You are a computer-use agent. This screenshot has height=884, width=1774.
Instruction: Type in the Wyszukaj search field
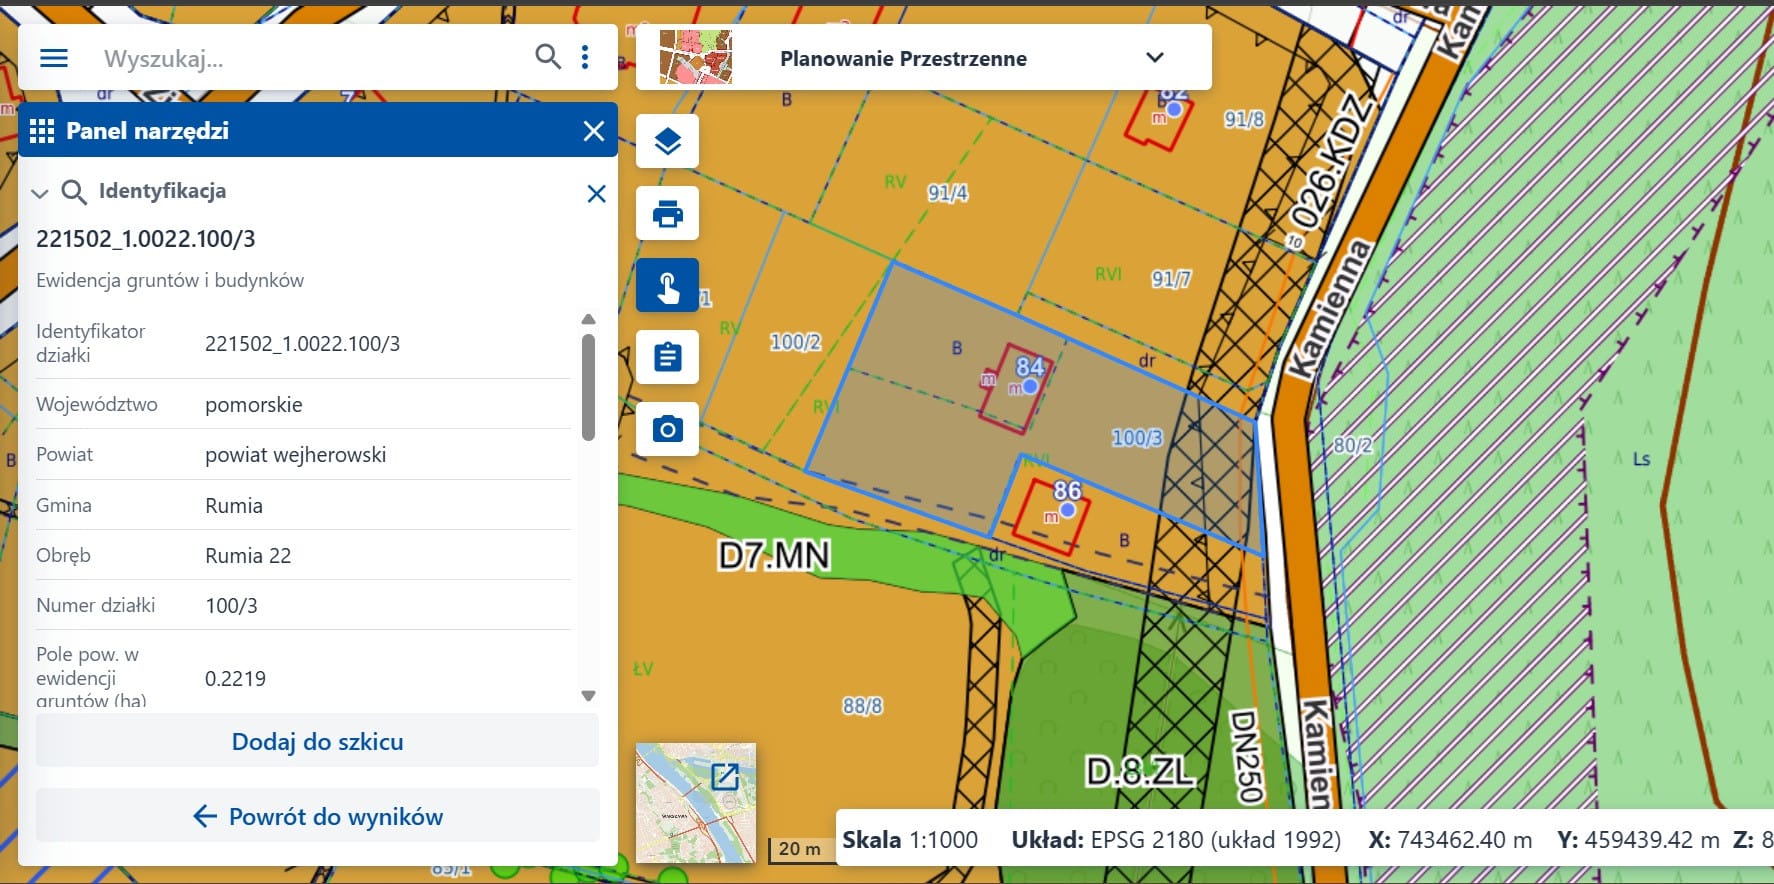pyautogui.click(x=310, y=58)
